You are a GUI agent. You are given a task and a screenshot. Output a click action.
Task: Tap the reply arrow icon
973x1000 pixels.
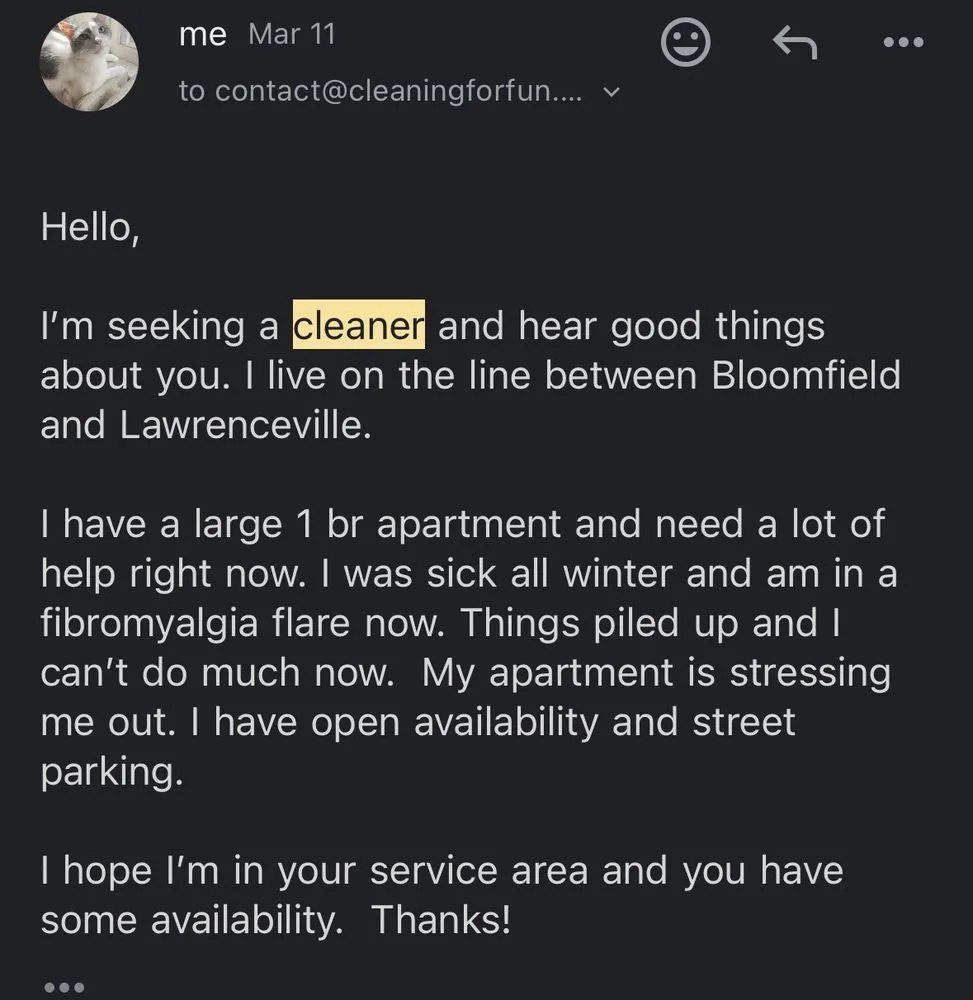[x=796, y=42]
